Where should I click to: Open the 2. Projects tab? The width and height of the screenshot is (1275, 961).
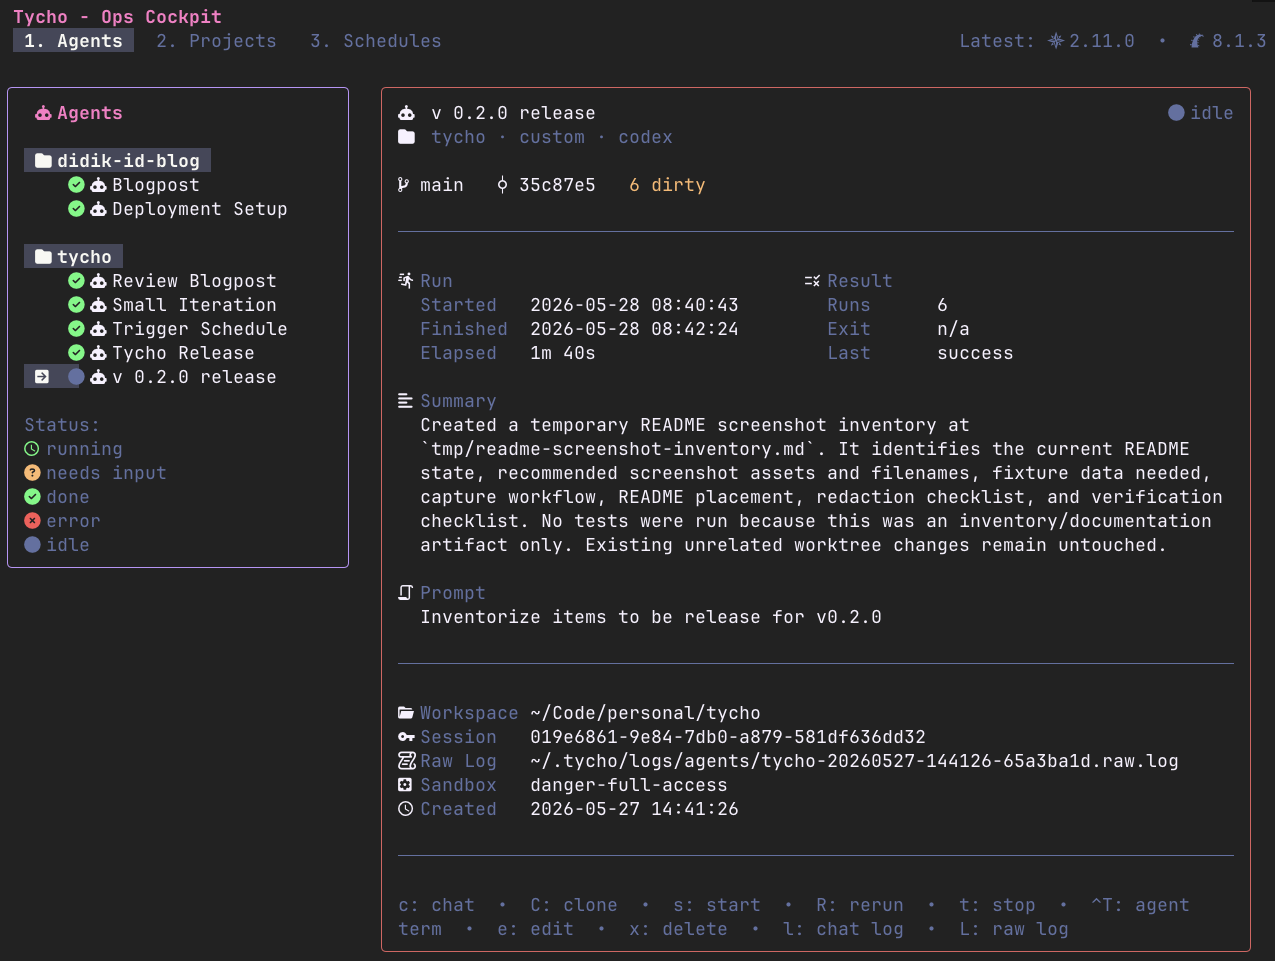coord(216,41)
